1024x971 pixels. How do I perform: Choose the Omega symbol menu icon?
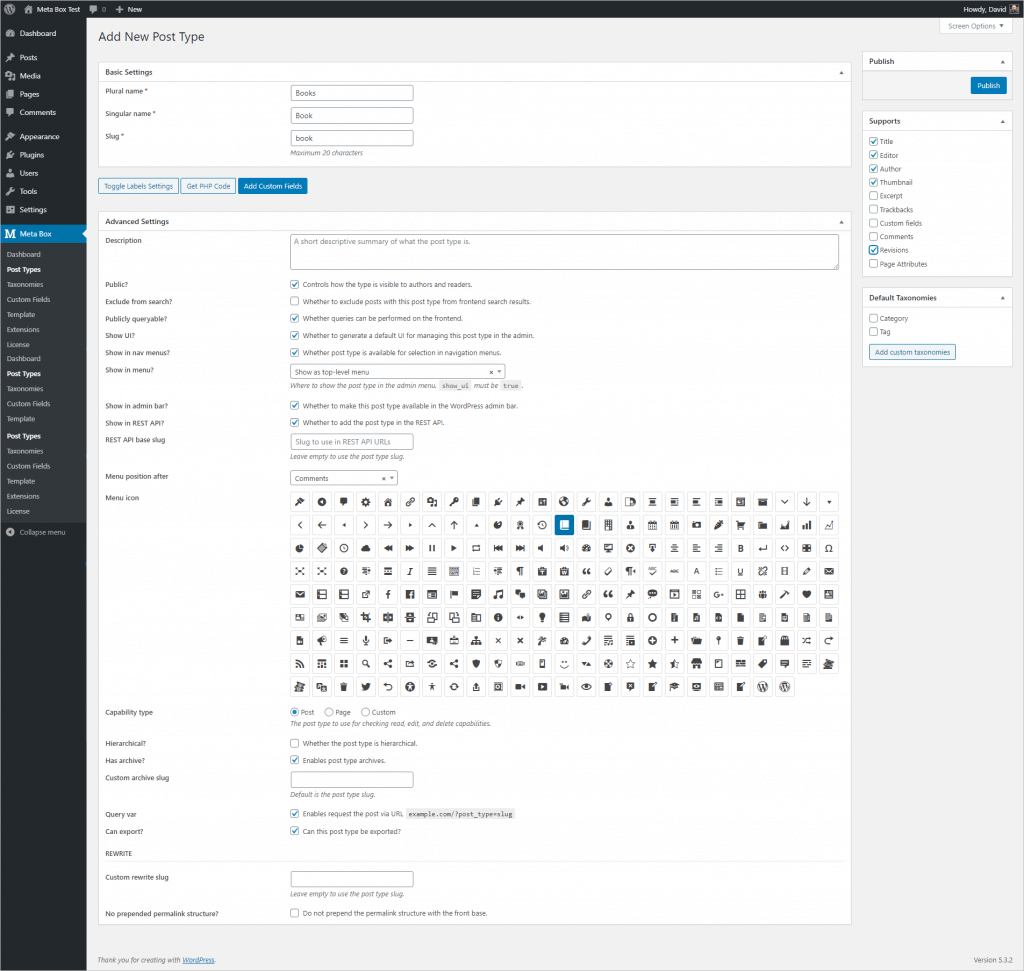tap(828, 548)
